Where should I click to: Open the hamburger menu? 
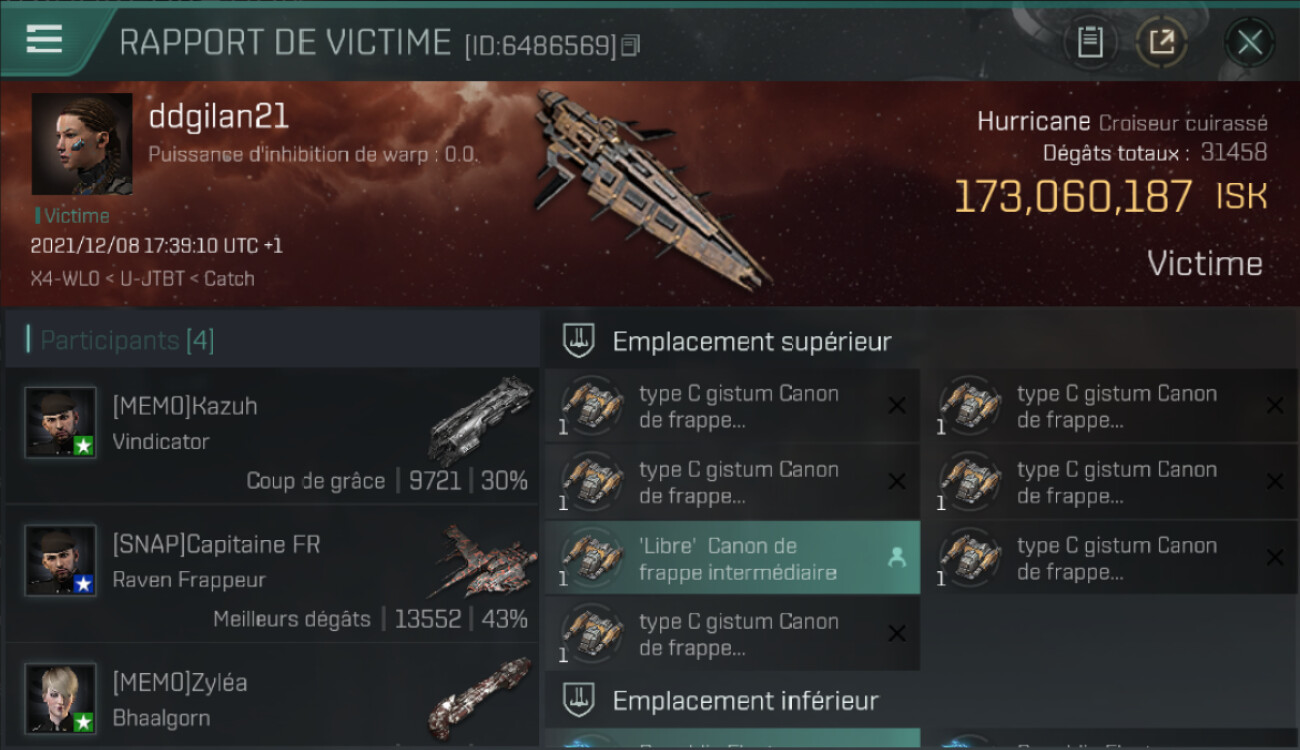(x=44, y=39)
